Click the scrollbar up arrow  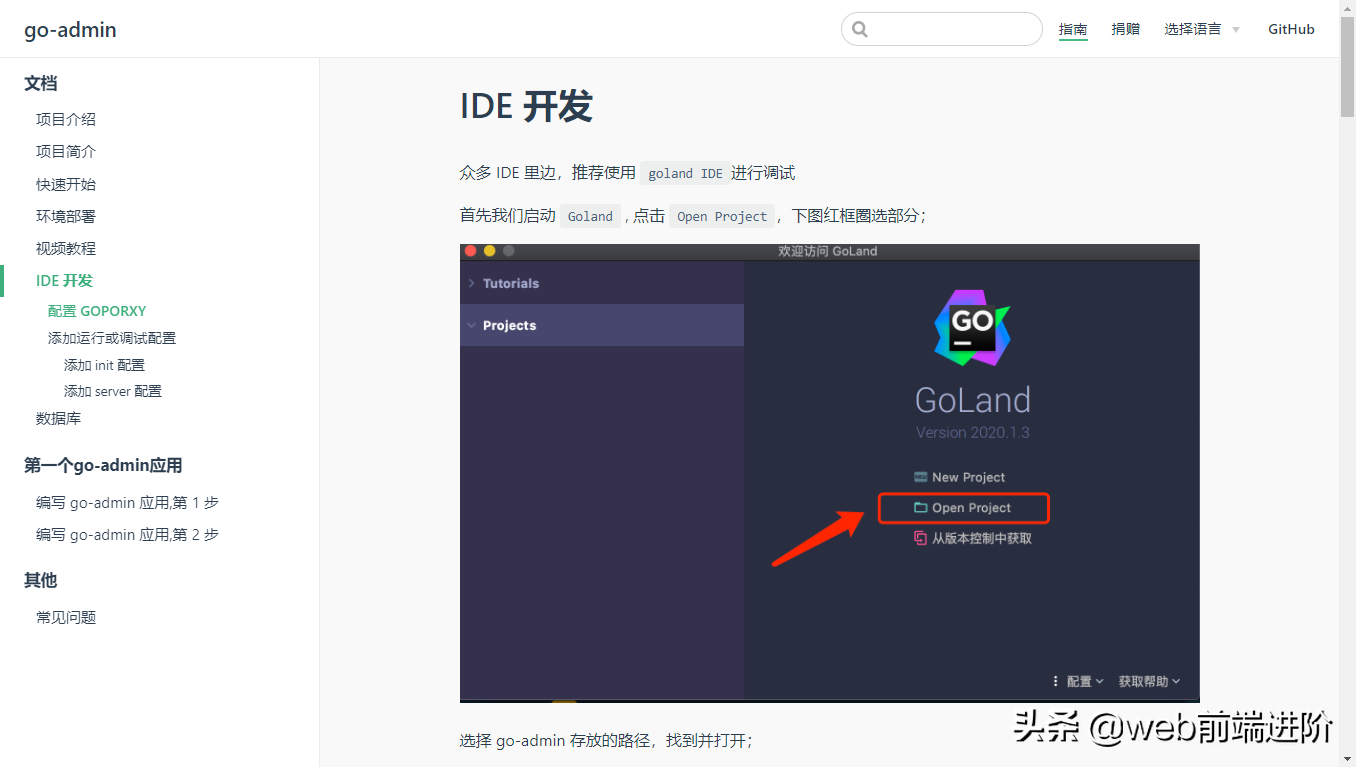(x=1348, y=8)
